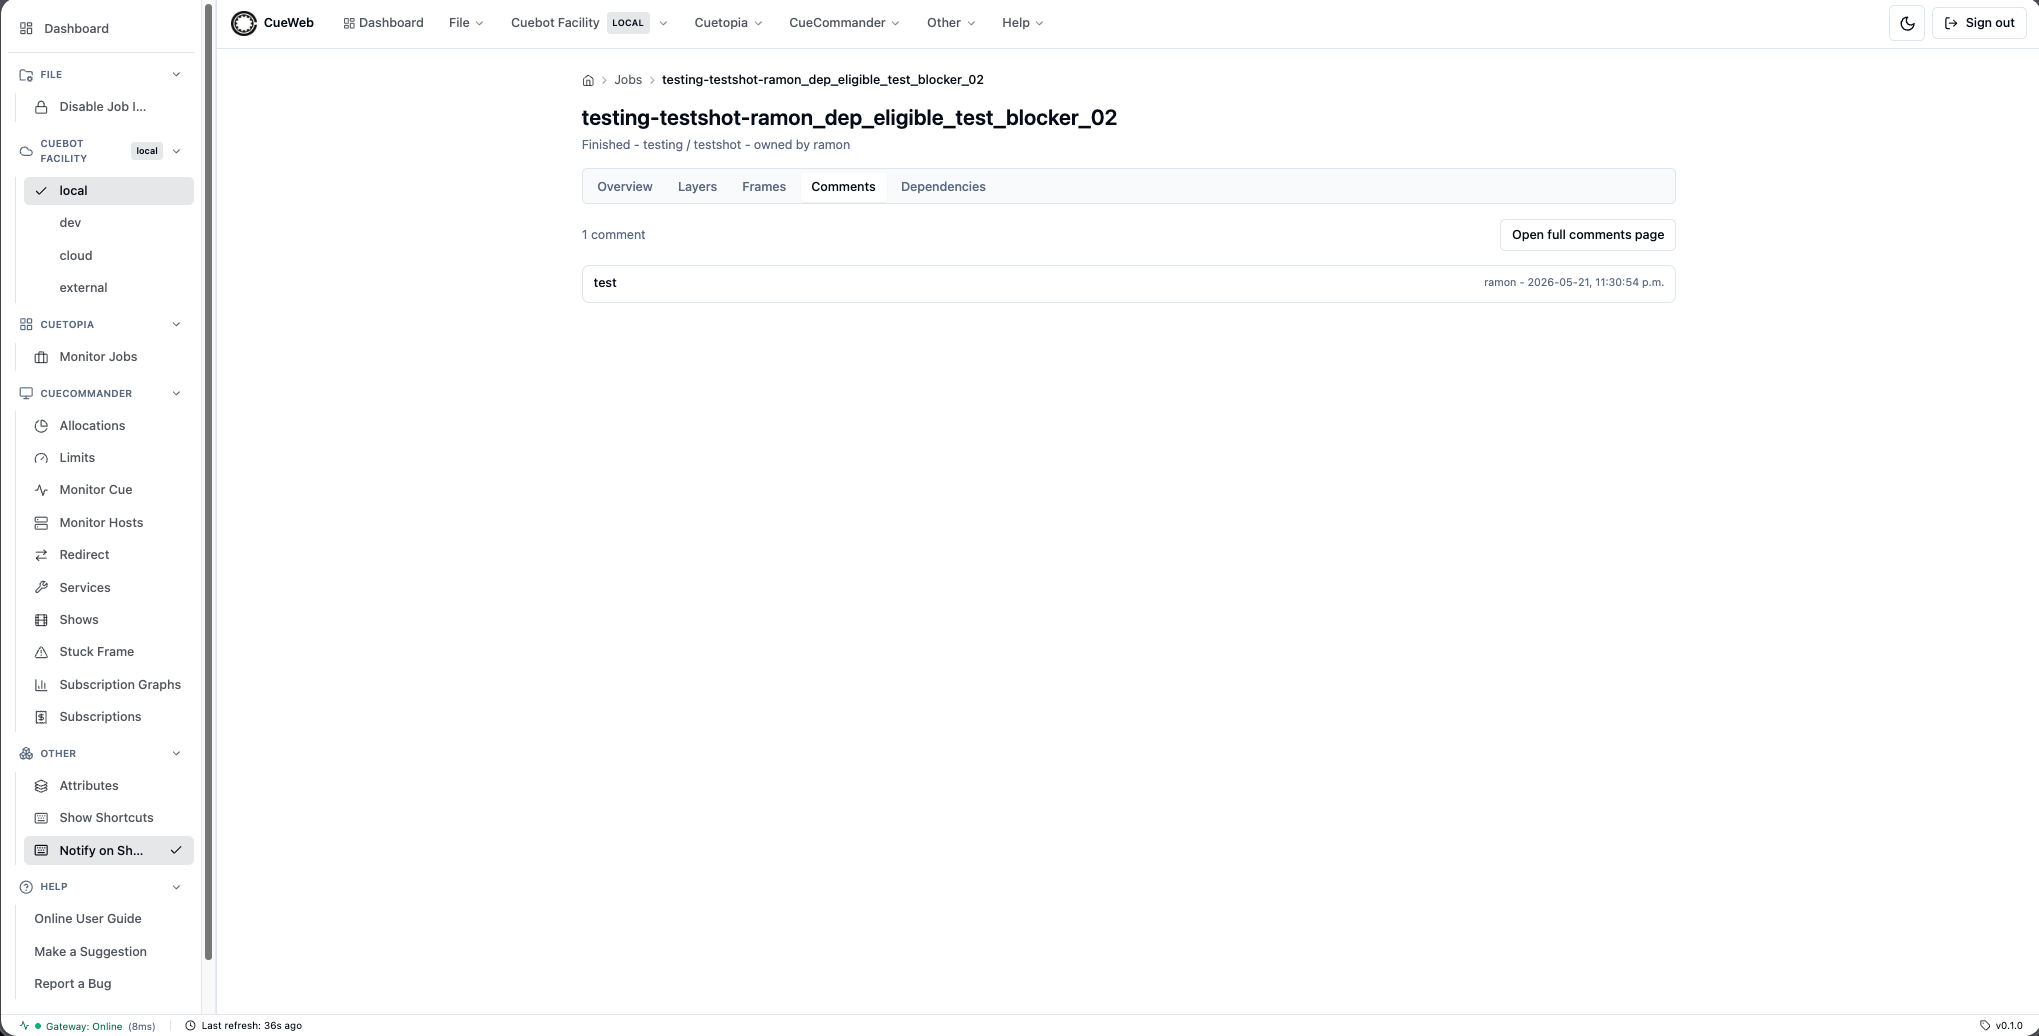Toggle dark mode moon icon
The width and height of the screenshot is (2039, 1036).
pyautogui.click(x=1907, y=23)
